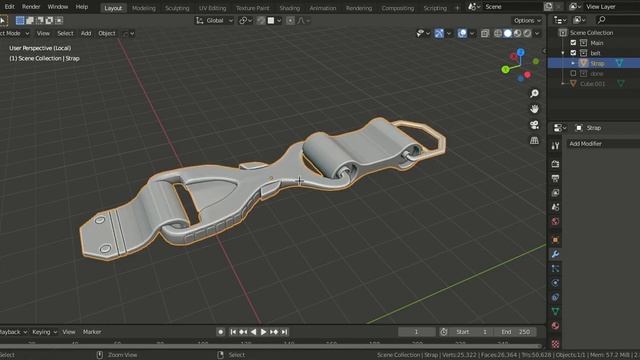The height and width of the screenshot is (360, 640).
Task: Open the Object properties tab
Action: coord(555,240)
